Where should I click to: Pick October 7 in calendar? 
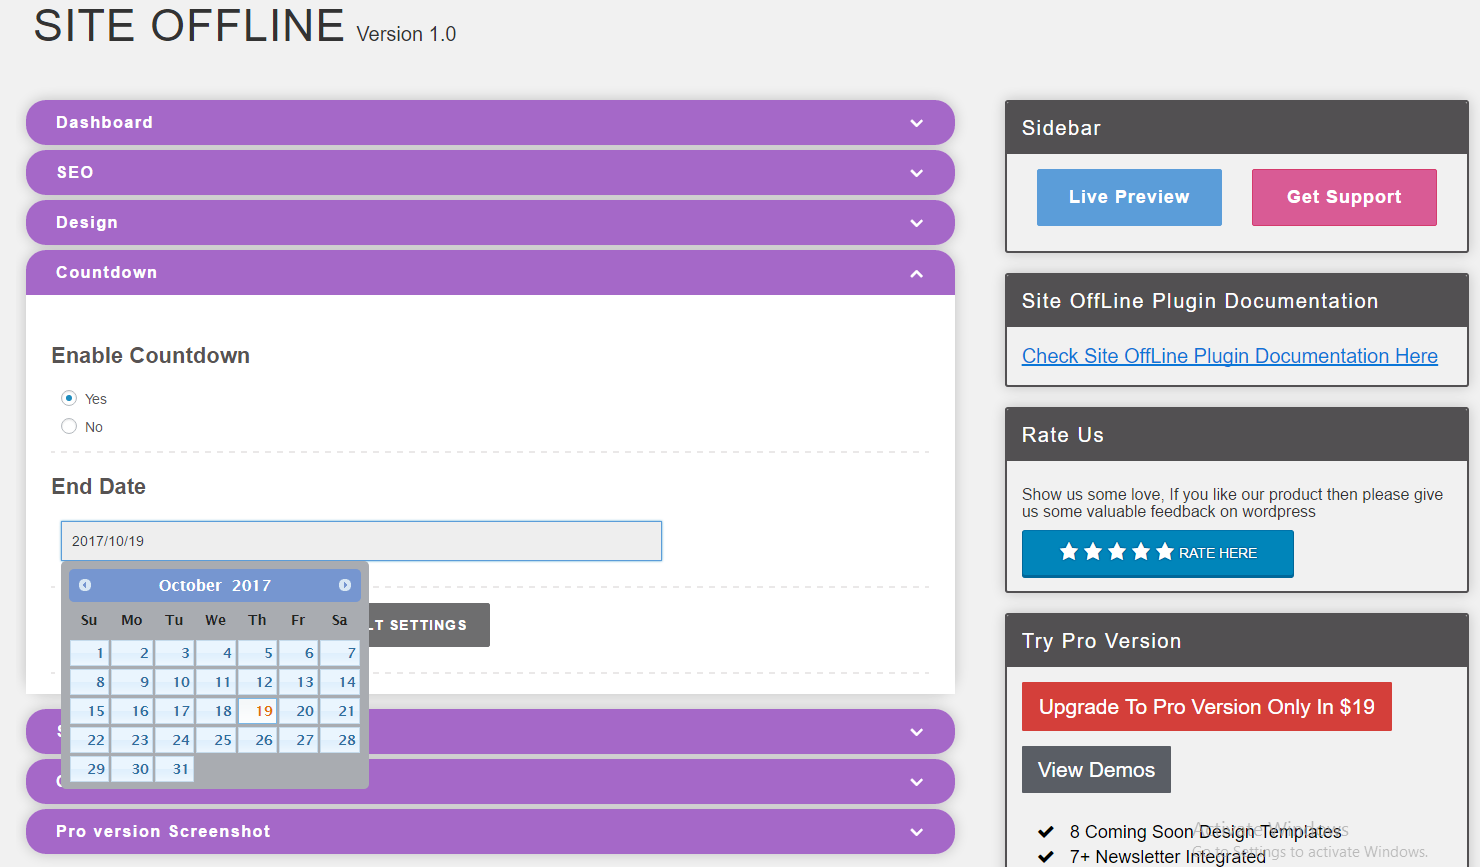(x=340, y=653)
